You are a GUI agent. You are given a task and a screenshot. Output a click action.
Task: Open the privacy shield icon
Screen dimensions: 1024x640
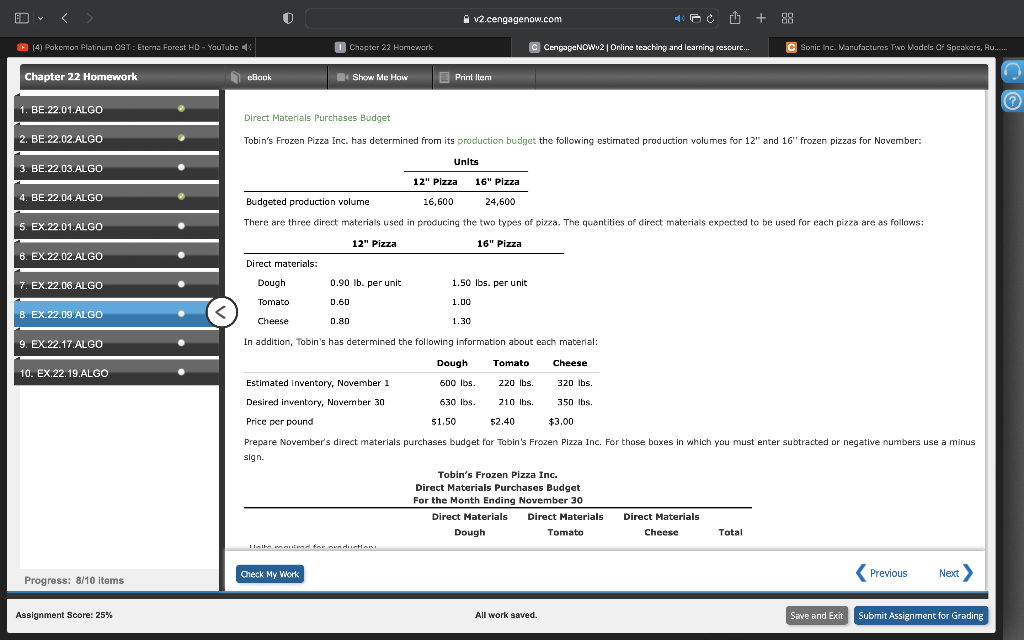(x=287, y=18)
